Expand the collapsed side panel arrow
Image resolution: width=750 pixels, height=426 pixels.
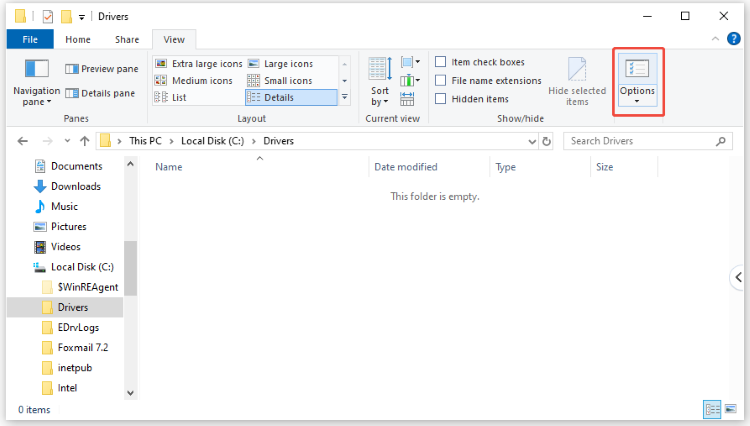[x=739, y=277]
